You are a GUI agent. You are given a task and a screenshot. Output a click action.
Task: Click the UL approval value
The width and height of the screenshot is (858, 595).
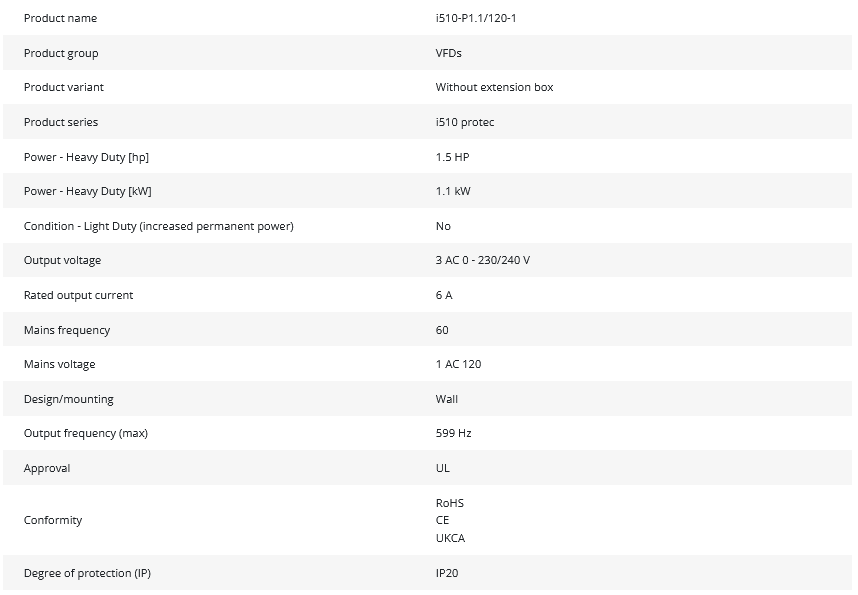(x=443, y=468)
